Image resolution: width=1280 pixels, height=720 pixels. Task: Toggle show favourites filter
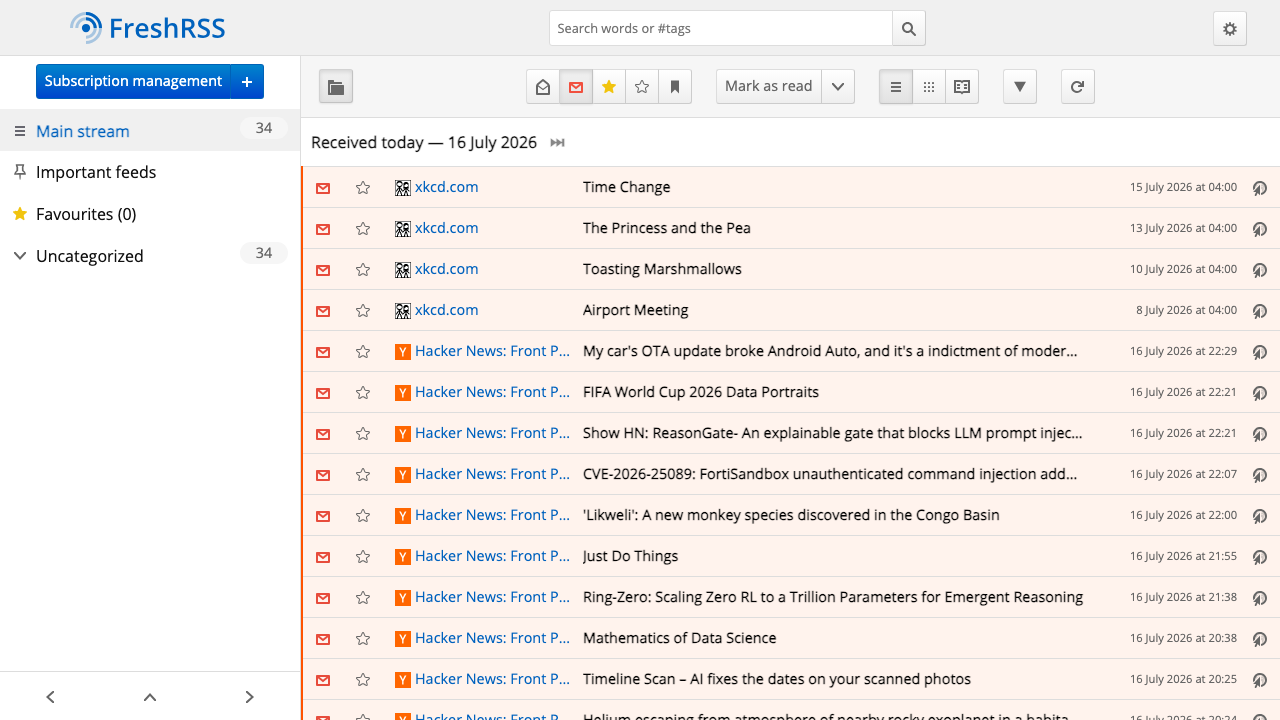(609, 87)
